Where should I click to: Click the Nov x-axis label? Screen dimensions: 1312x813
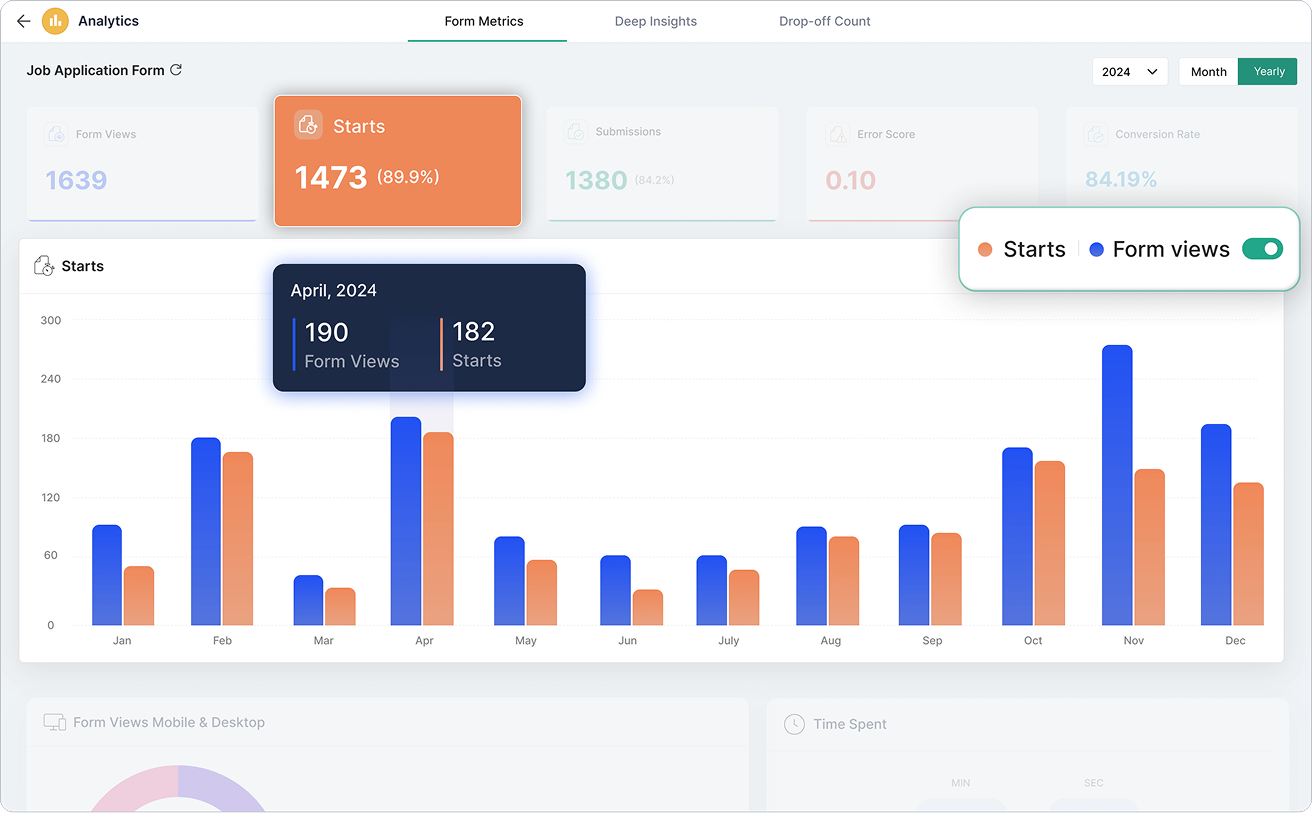1134,641
